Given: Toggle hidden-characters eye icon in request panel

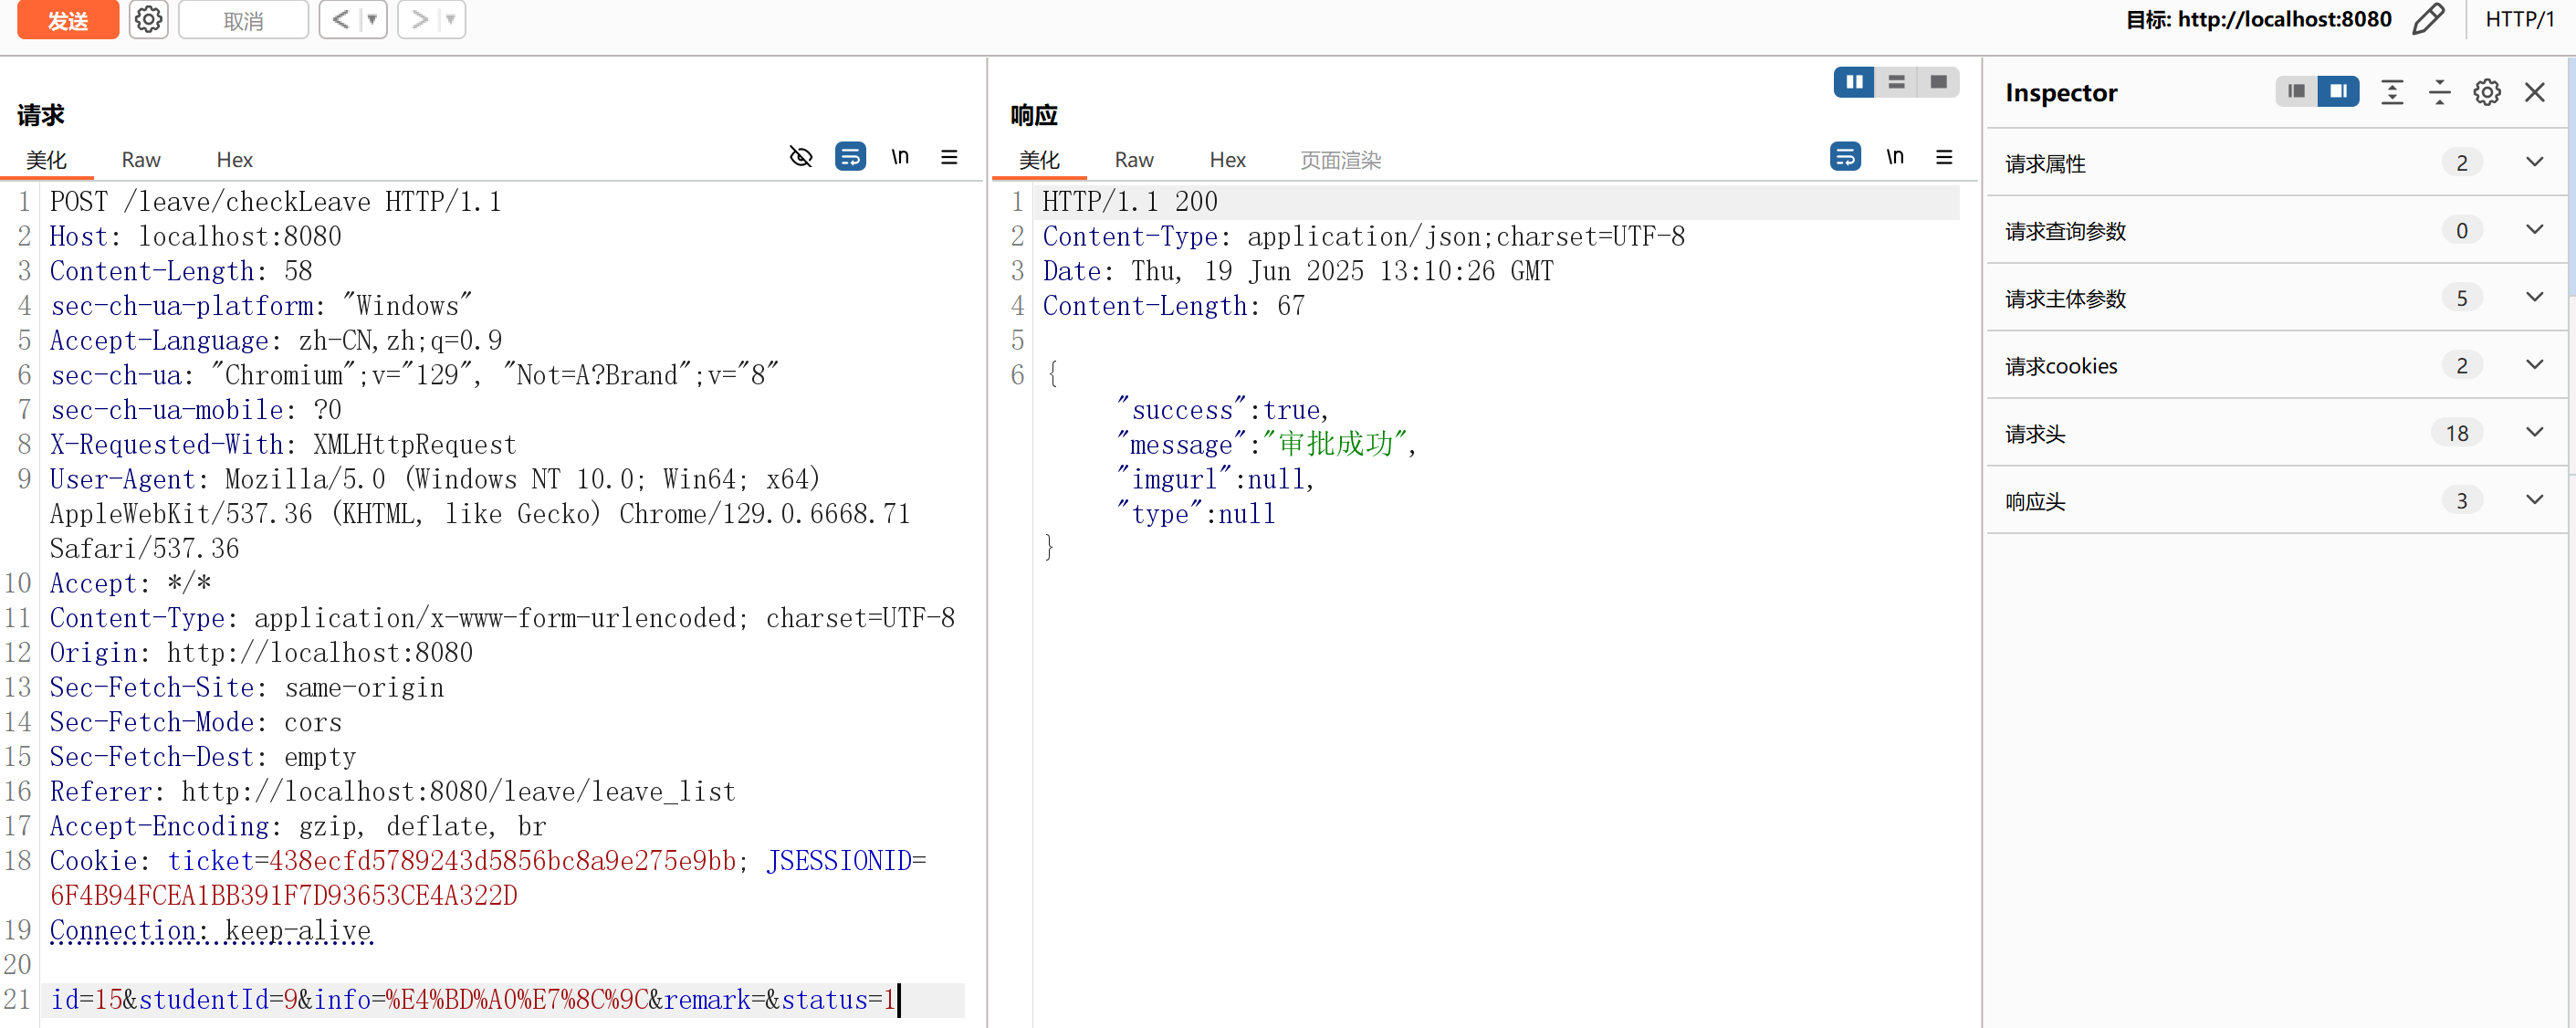Looking at the screenshot, I should [x=801, y=156].
